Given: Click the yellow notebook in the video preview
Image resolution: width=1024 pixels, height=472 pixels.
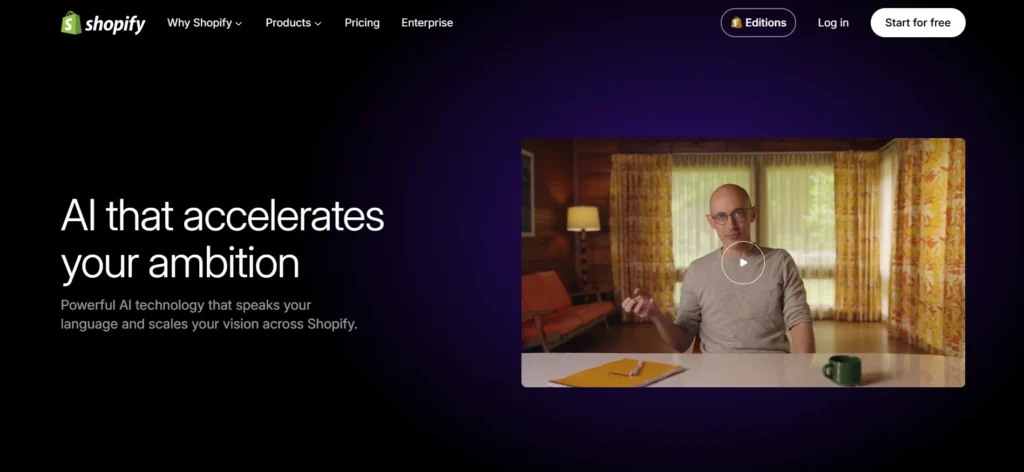Looking at the screenshot, I should [616, 373].
